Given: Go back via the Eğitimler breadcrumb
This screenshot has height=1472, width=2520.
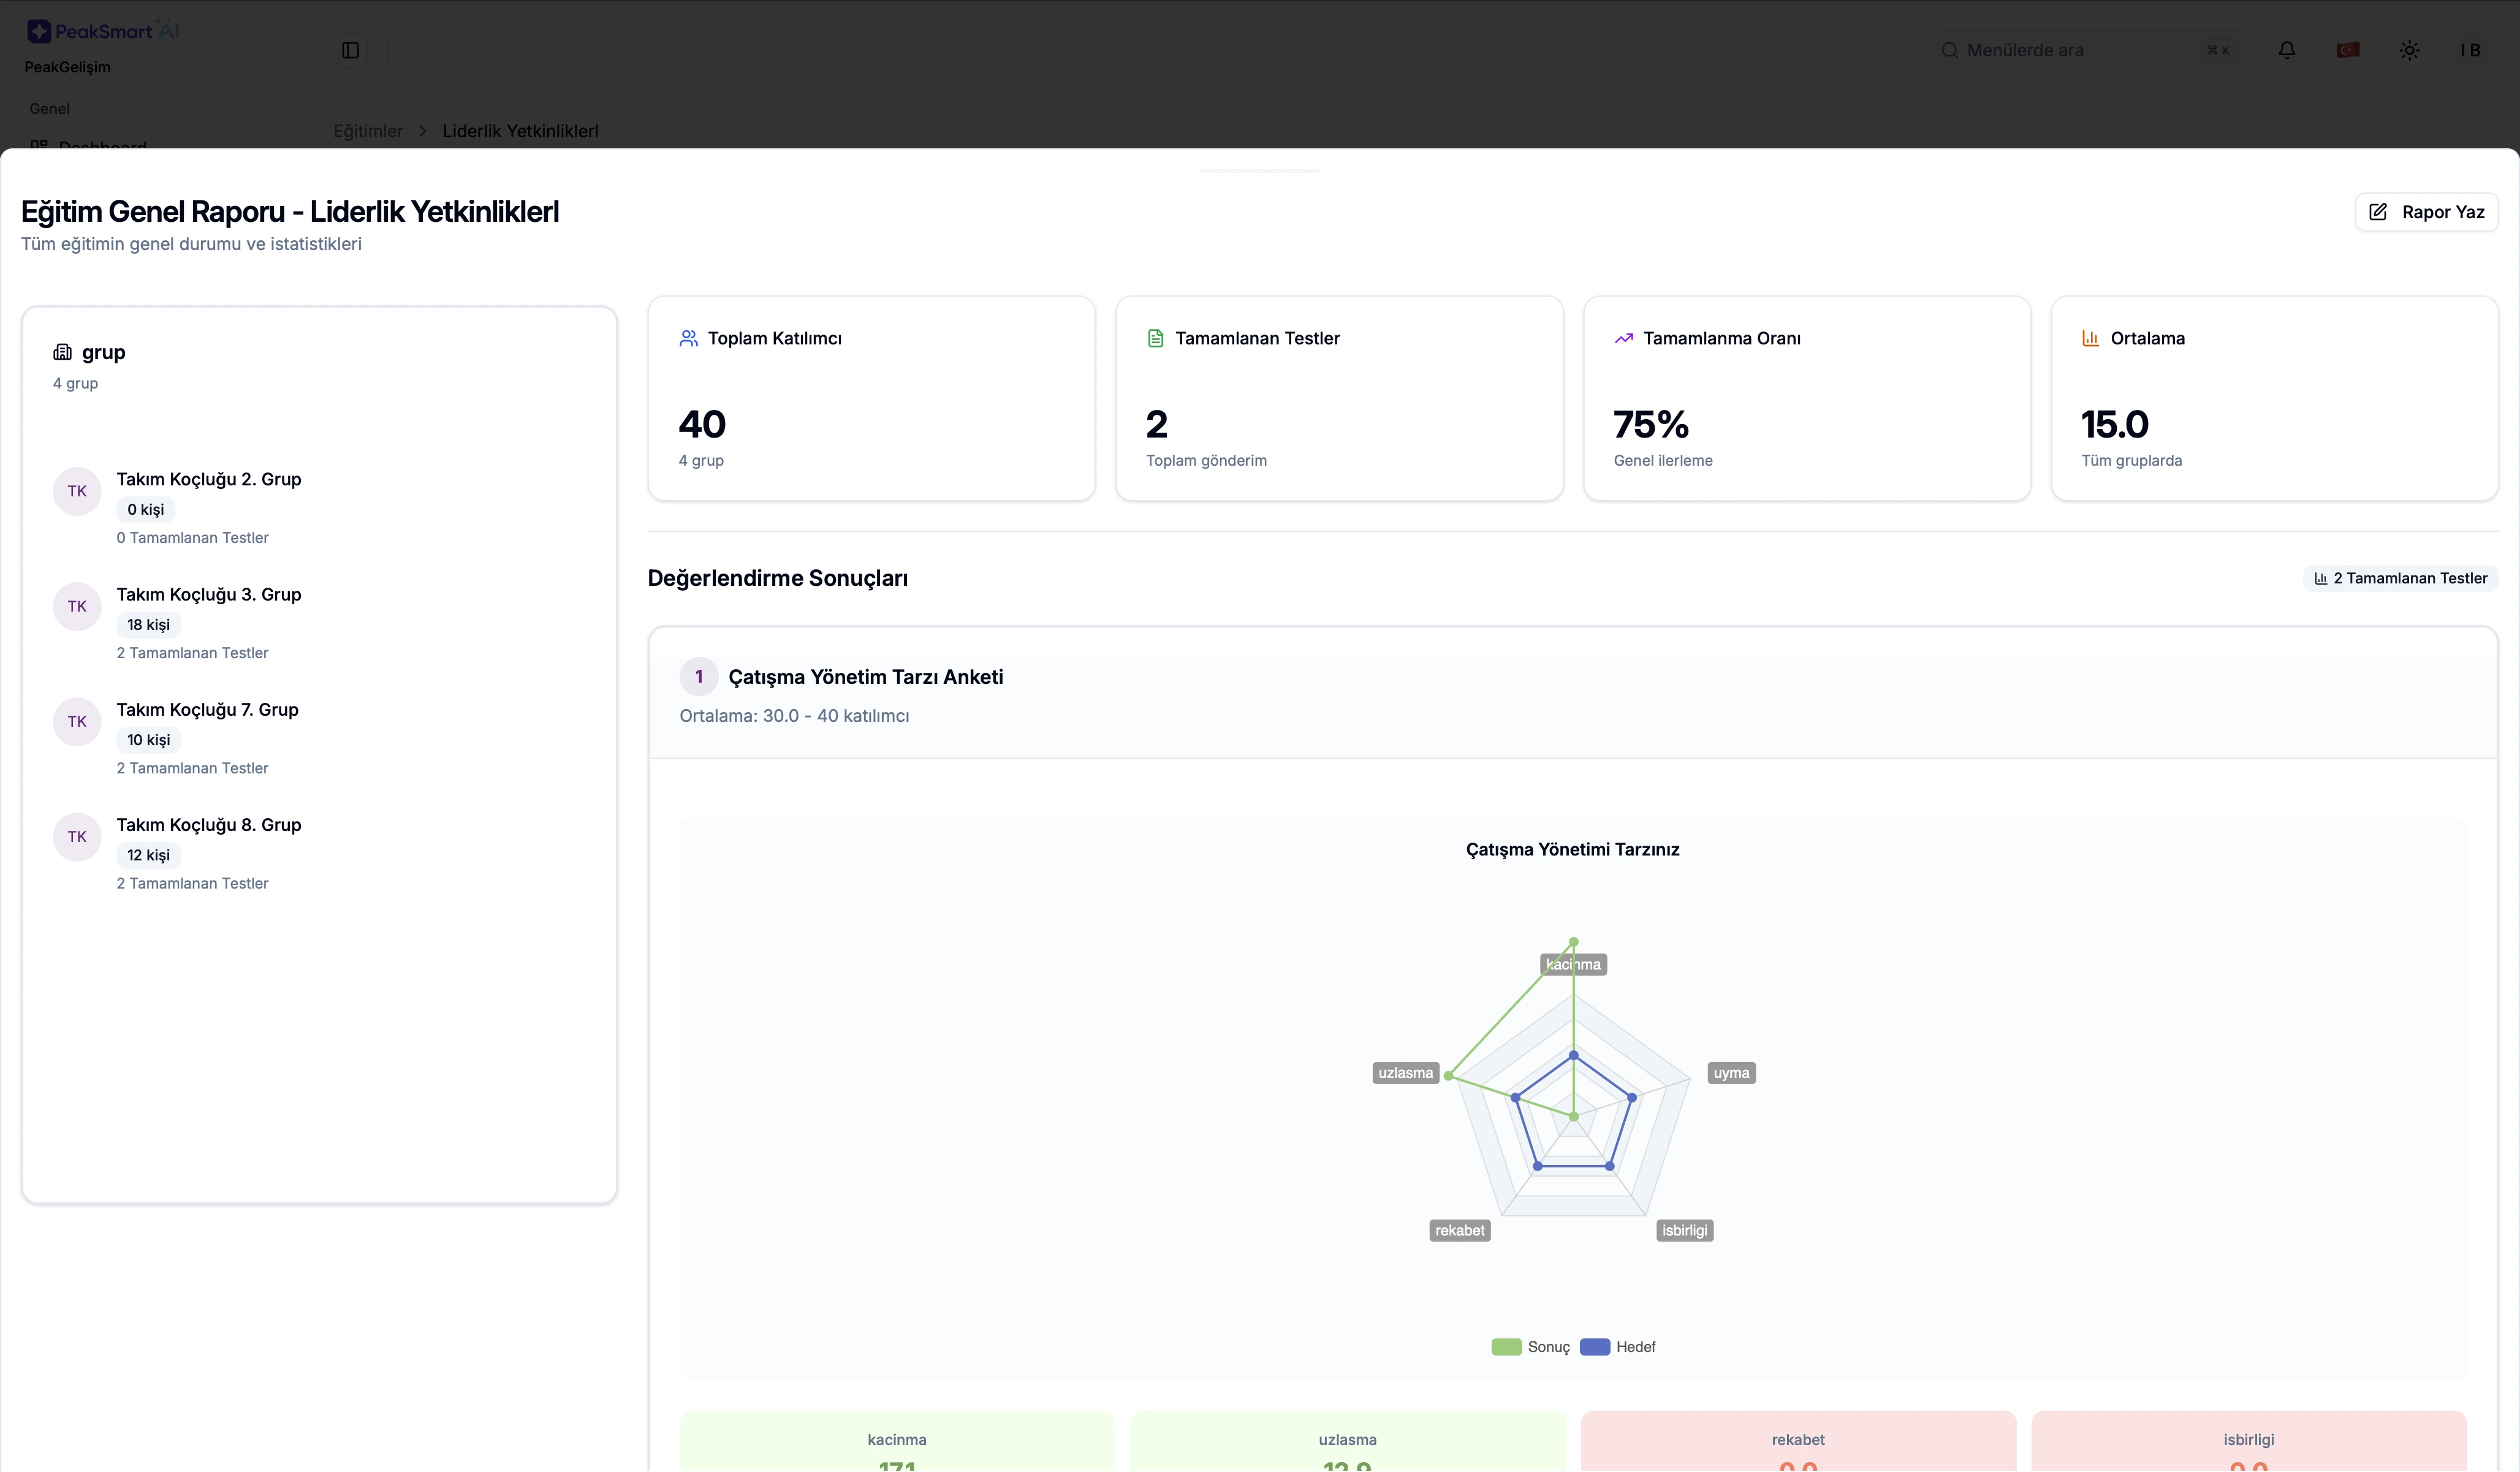Looking at the screenshot, I should [367, 131].
